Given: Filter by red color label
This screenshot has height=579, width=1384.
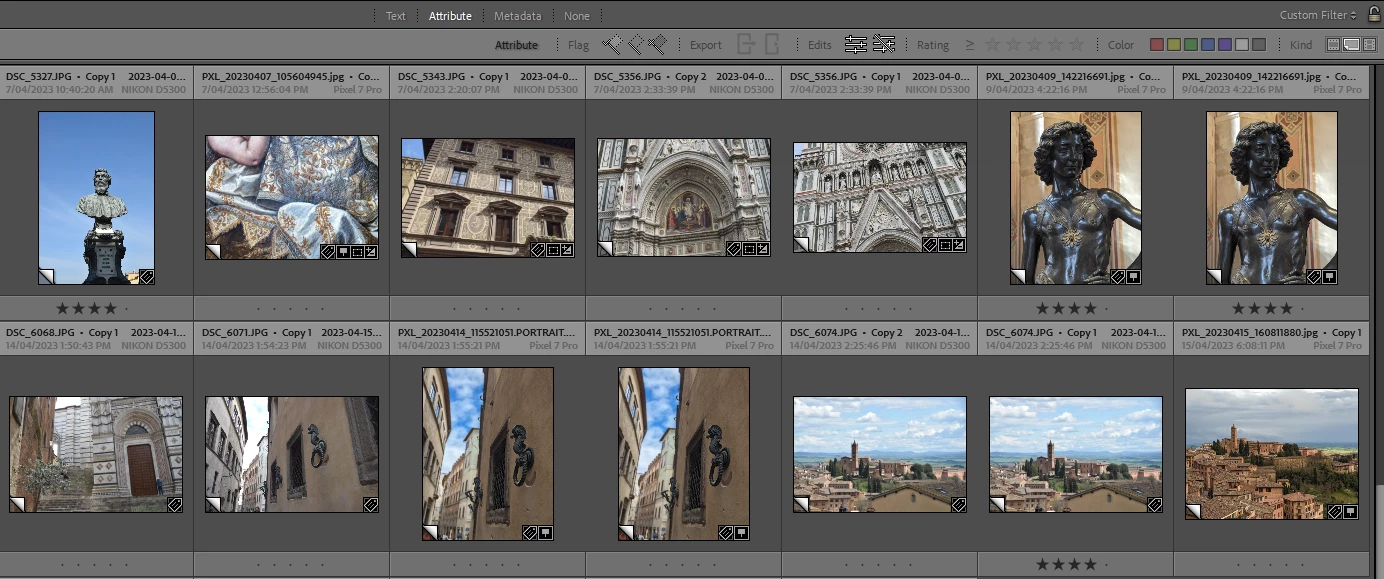Looking at the screenshot, I should pos(1157,45).
